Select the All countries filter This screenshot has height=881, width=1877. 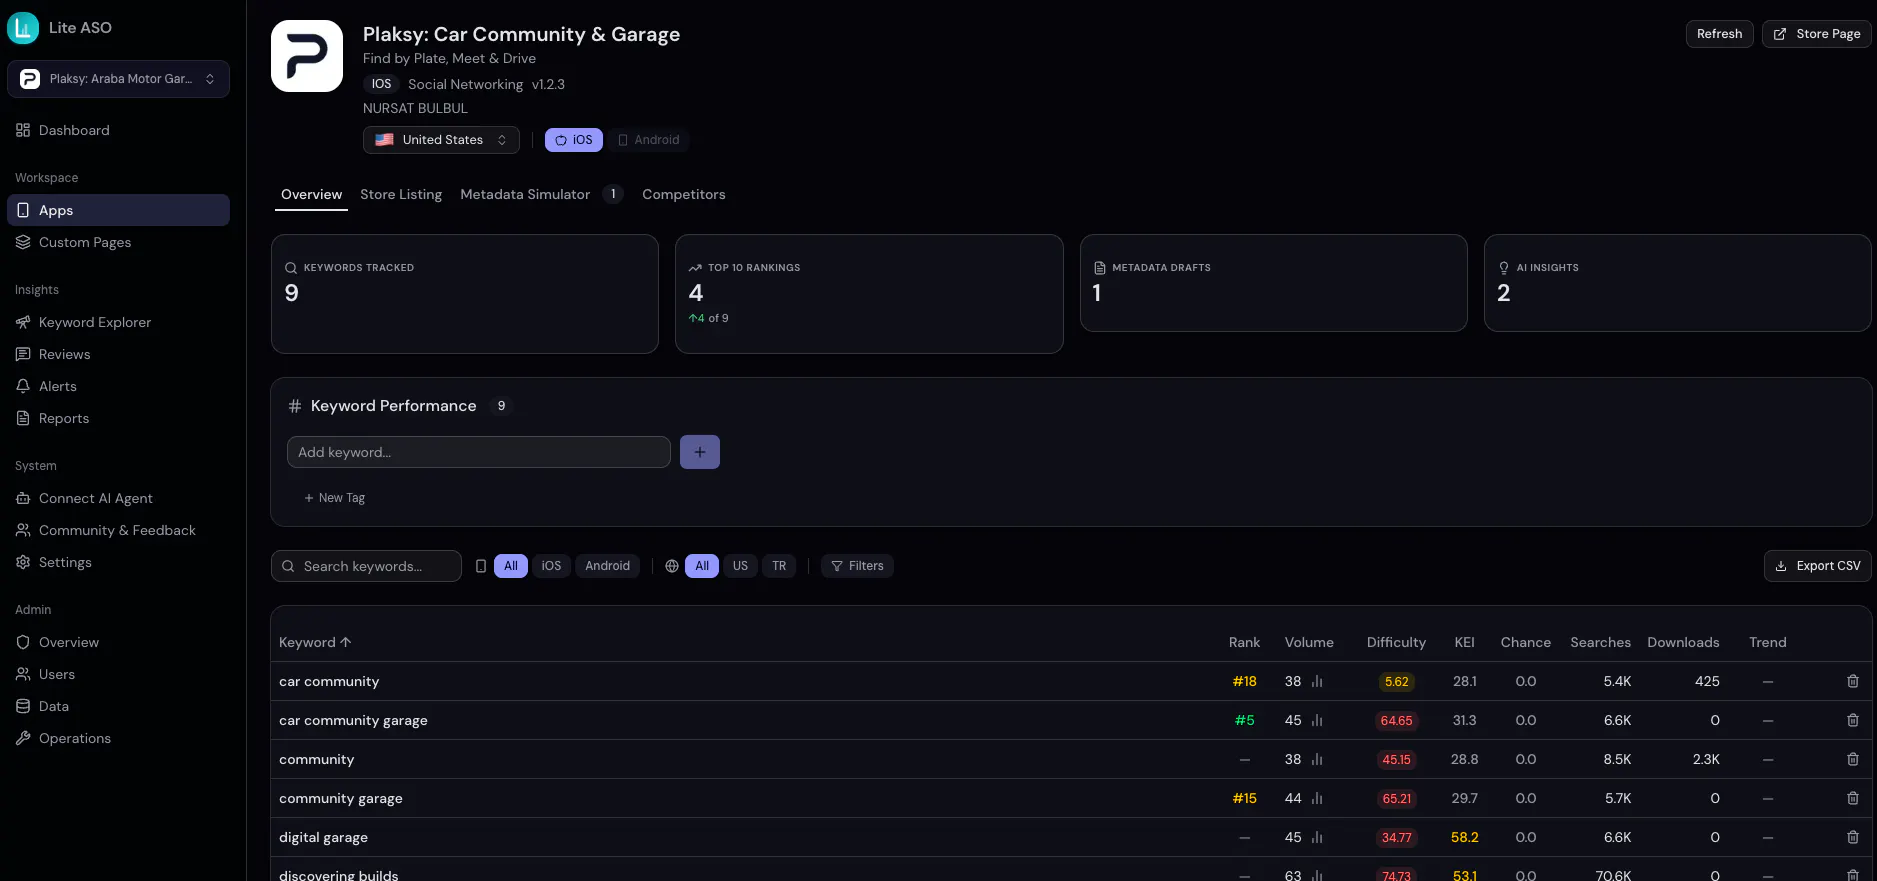pyautogui.click(x=702, y=566)
